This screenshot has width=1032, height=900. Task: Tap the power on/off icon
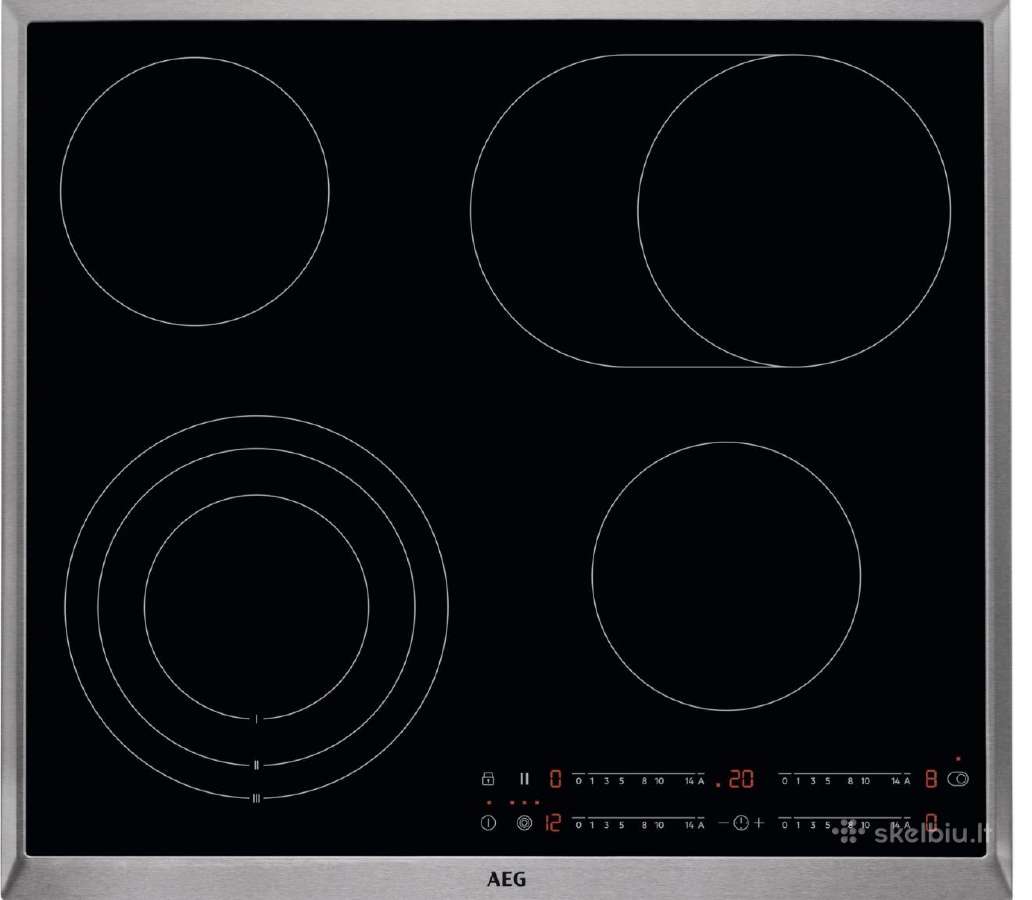coord(488,823)
